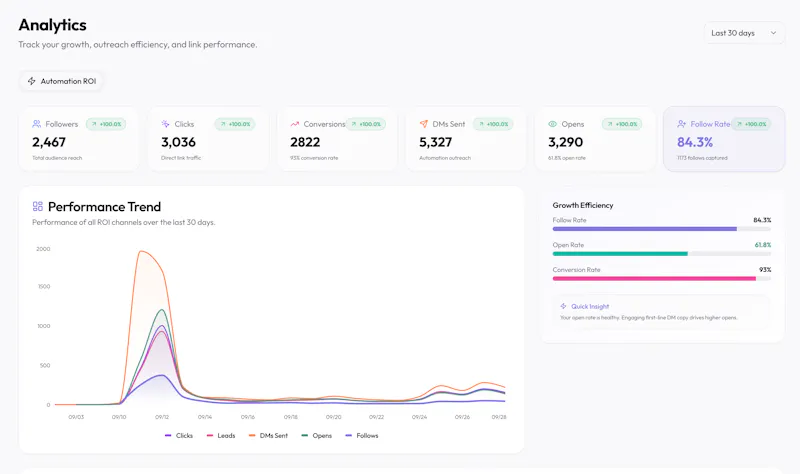800x474 pixels.
Task: Select the DMs Sent 5,327 card
Action: point(466,139)
